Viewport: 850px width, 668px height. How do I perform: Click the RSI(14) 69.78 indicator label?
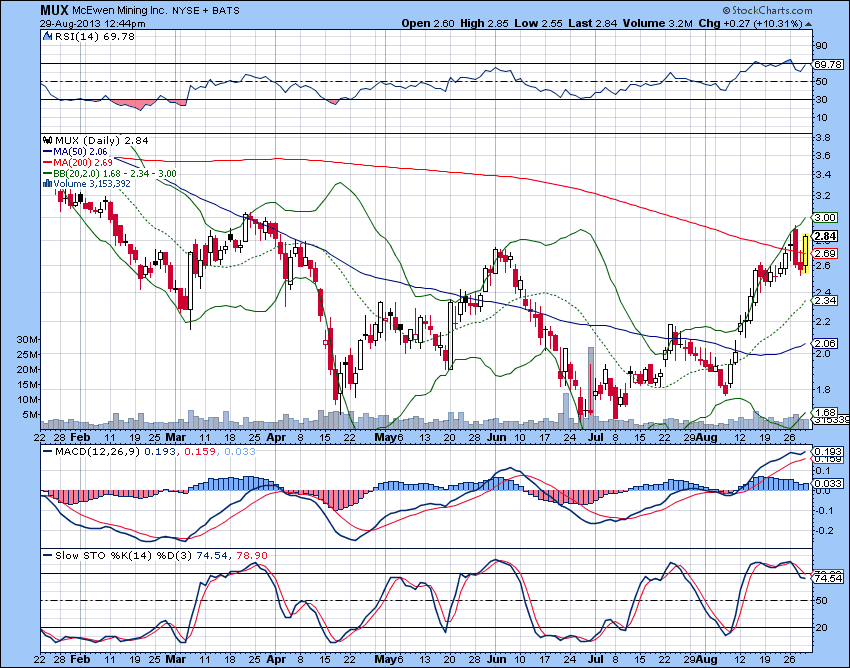pyautogui.click(x=94, y=36)
